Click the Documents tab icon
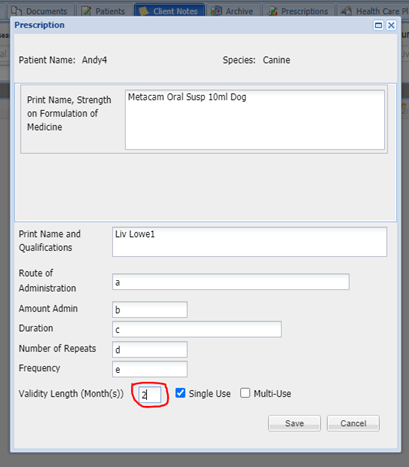The image size is (409, 467). pyautogui.click(x=16, y=11)
